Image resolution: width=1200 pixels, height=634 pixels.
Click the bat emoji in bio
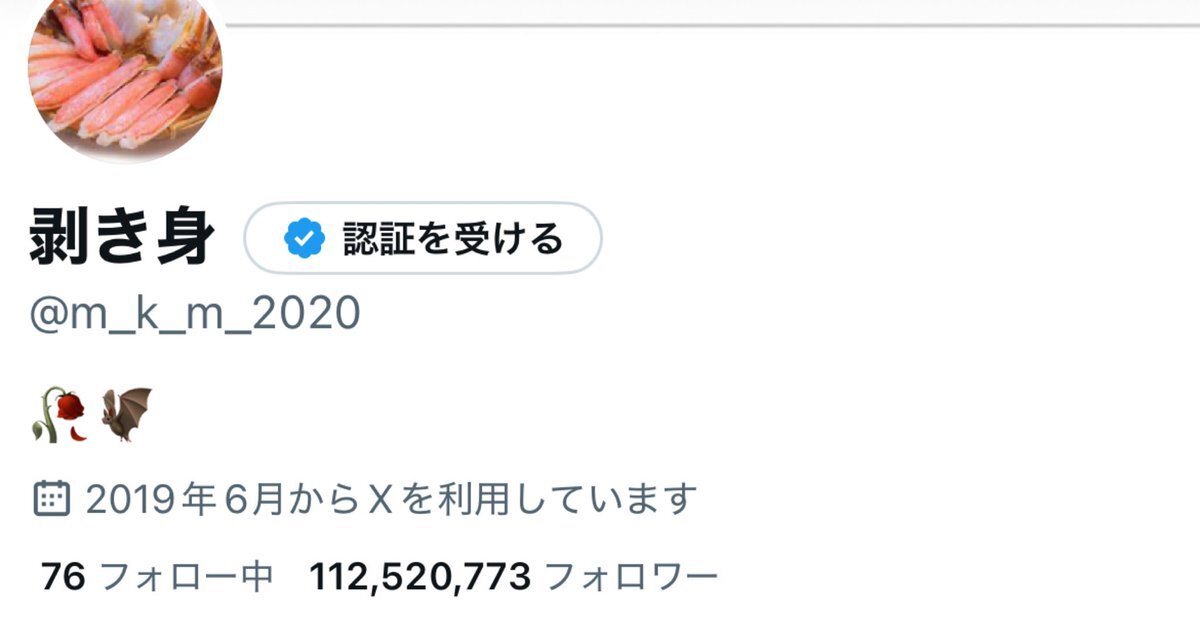[x=126, y=413]
